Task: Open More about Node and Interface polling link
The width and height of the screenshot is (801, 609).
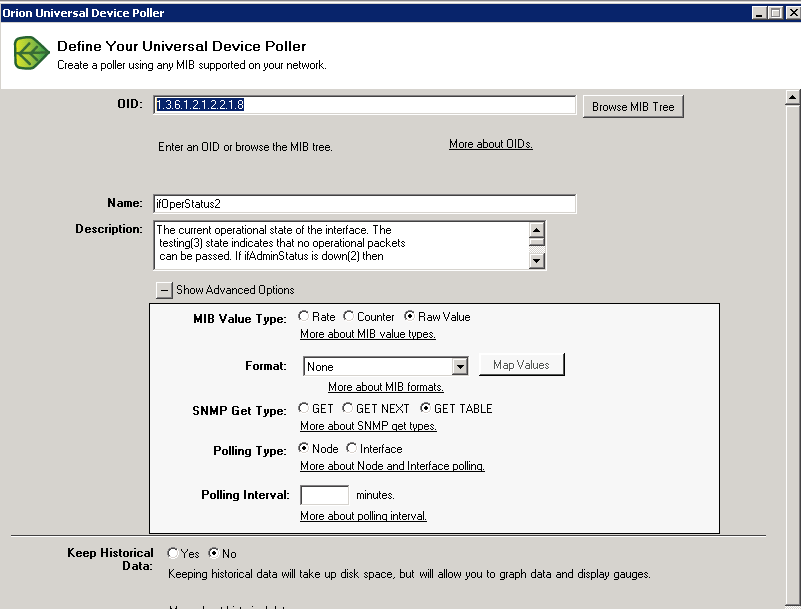Action: point(392,466)
